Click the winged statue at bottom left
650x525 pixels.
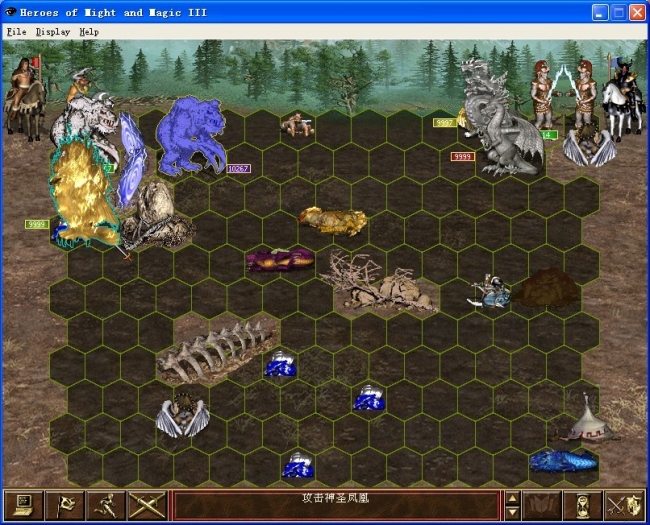coord(183,416)
